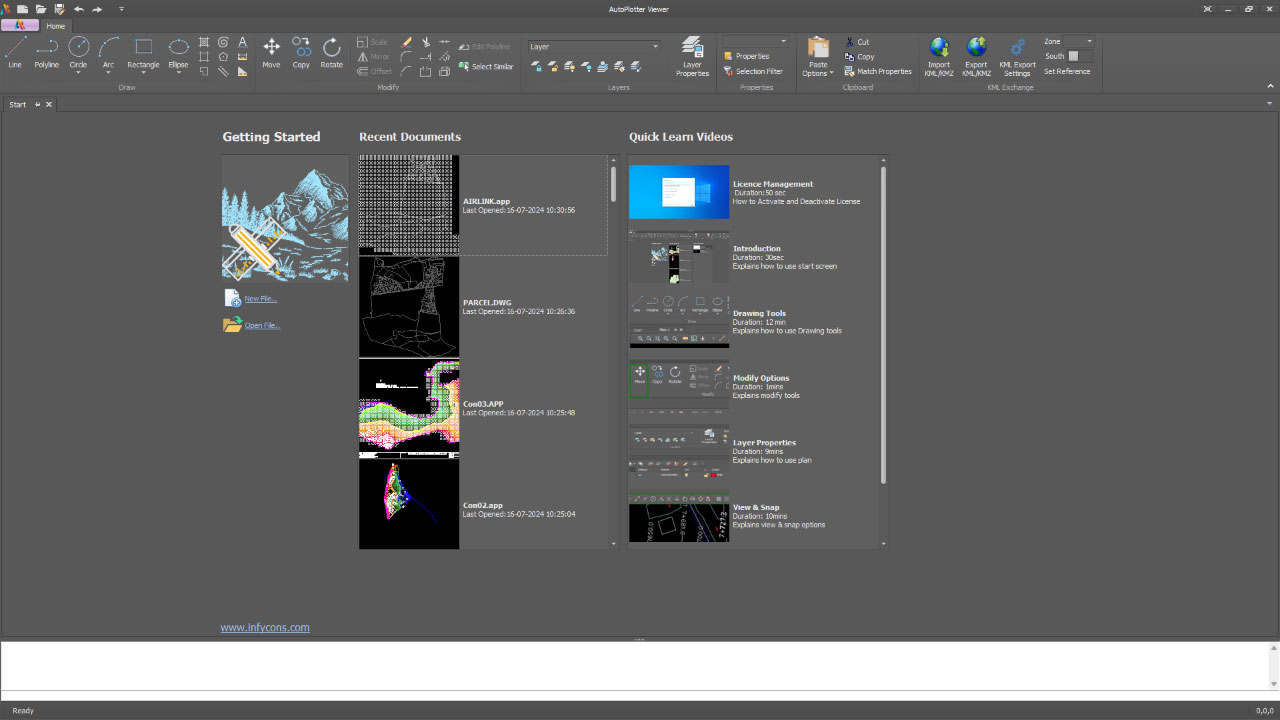Select the polygon draw tool
The height and width of the screenshot is (720, 1280).
coord(223,57)
